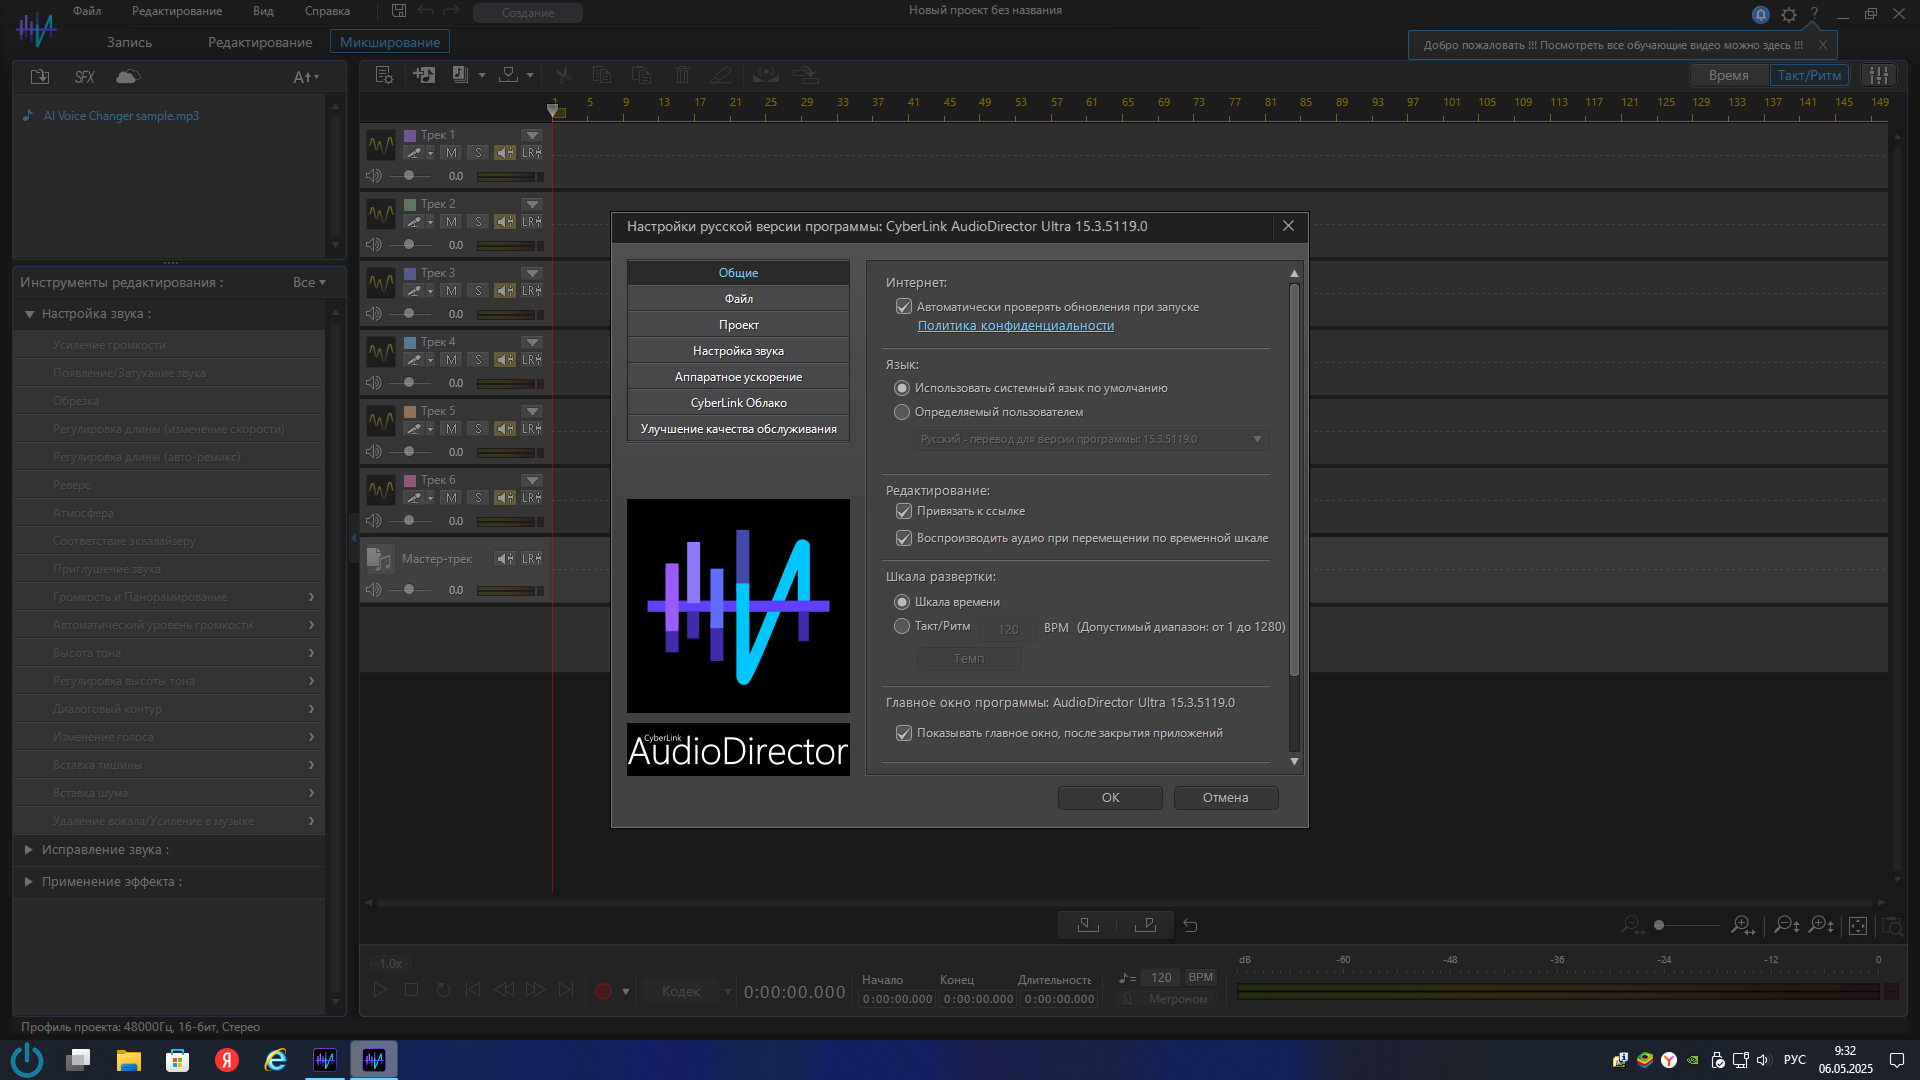Open the Политика конфиденциальности link
The image size is (1920, 1080).
tap(1016, 326)
